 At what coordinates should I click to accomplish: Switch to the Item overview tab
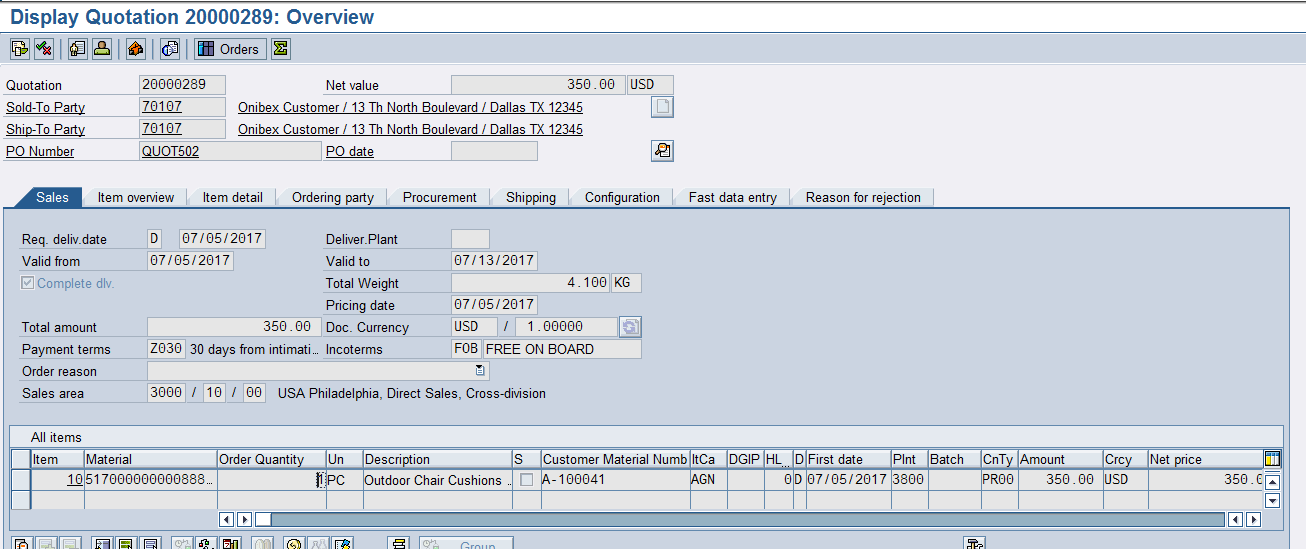[136, 197]
